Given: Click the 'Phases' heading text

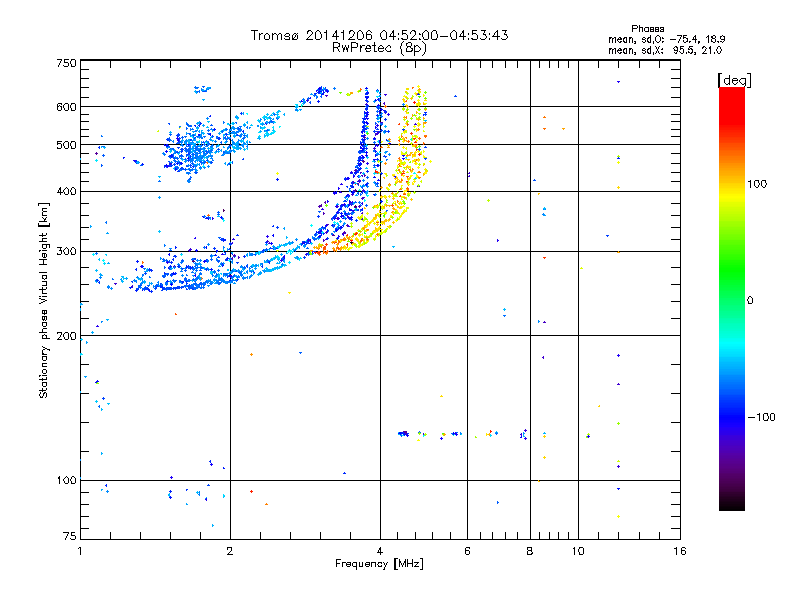Looking at the screenshot, I should [x=647, y=29].
